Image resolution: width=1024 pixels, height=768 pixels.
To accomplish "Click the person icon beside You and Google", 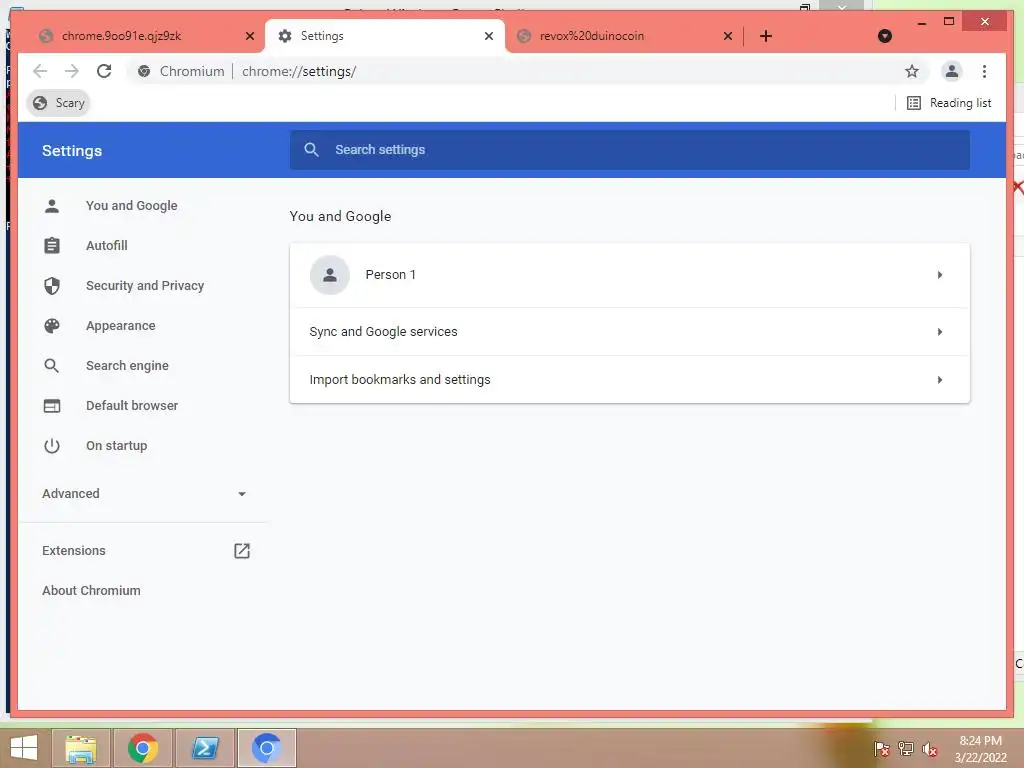I will (x=52, y=206).
